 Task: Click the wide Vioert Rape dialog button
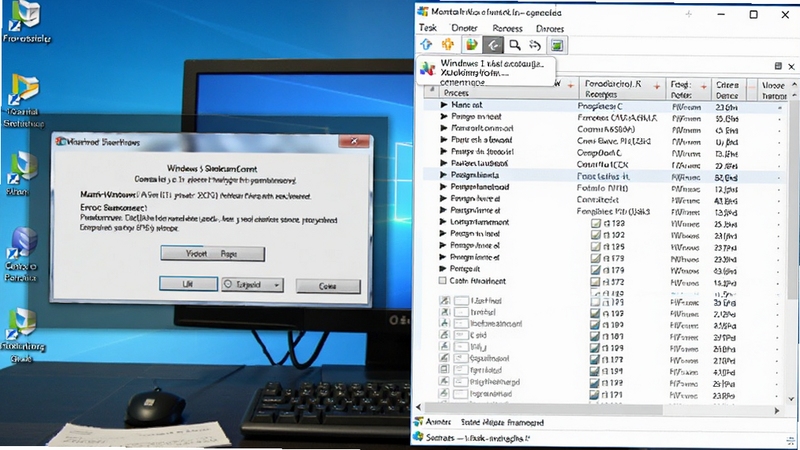[x=213, y=254]
